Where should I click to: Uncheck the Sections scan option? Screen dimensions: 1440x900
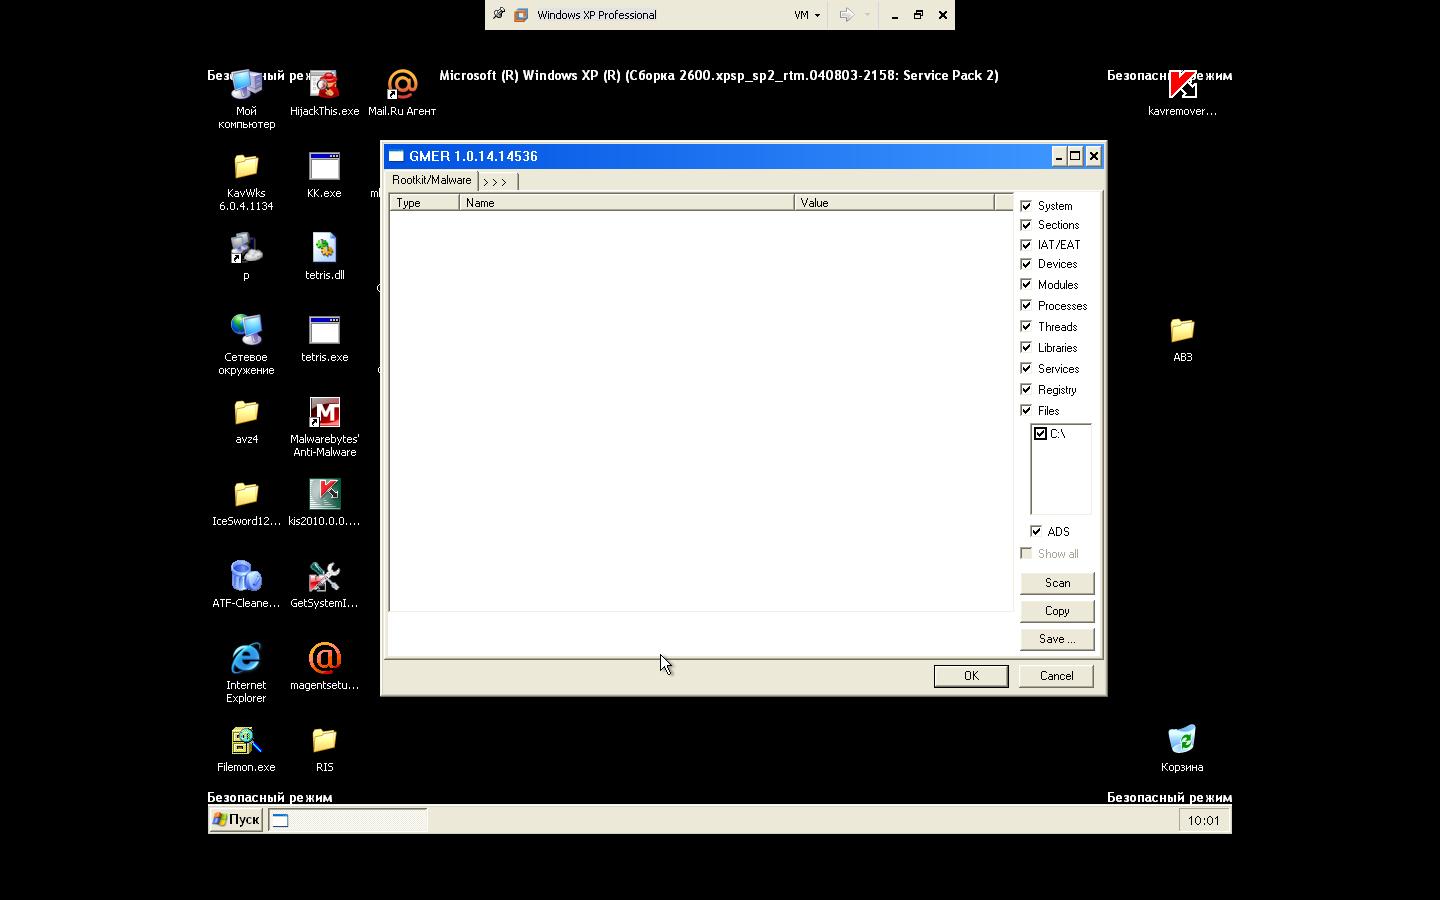[x=1026, y=225]
